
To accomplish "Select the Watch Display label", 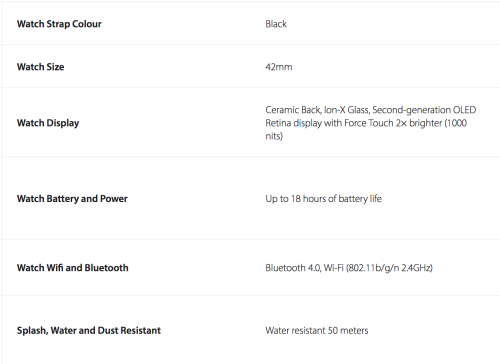I will pyautogui.click(x=48, y=123).
